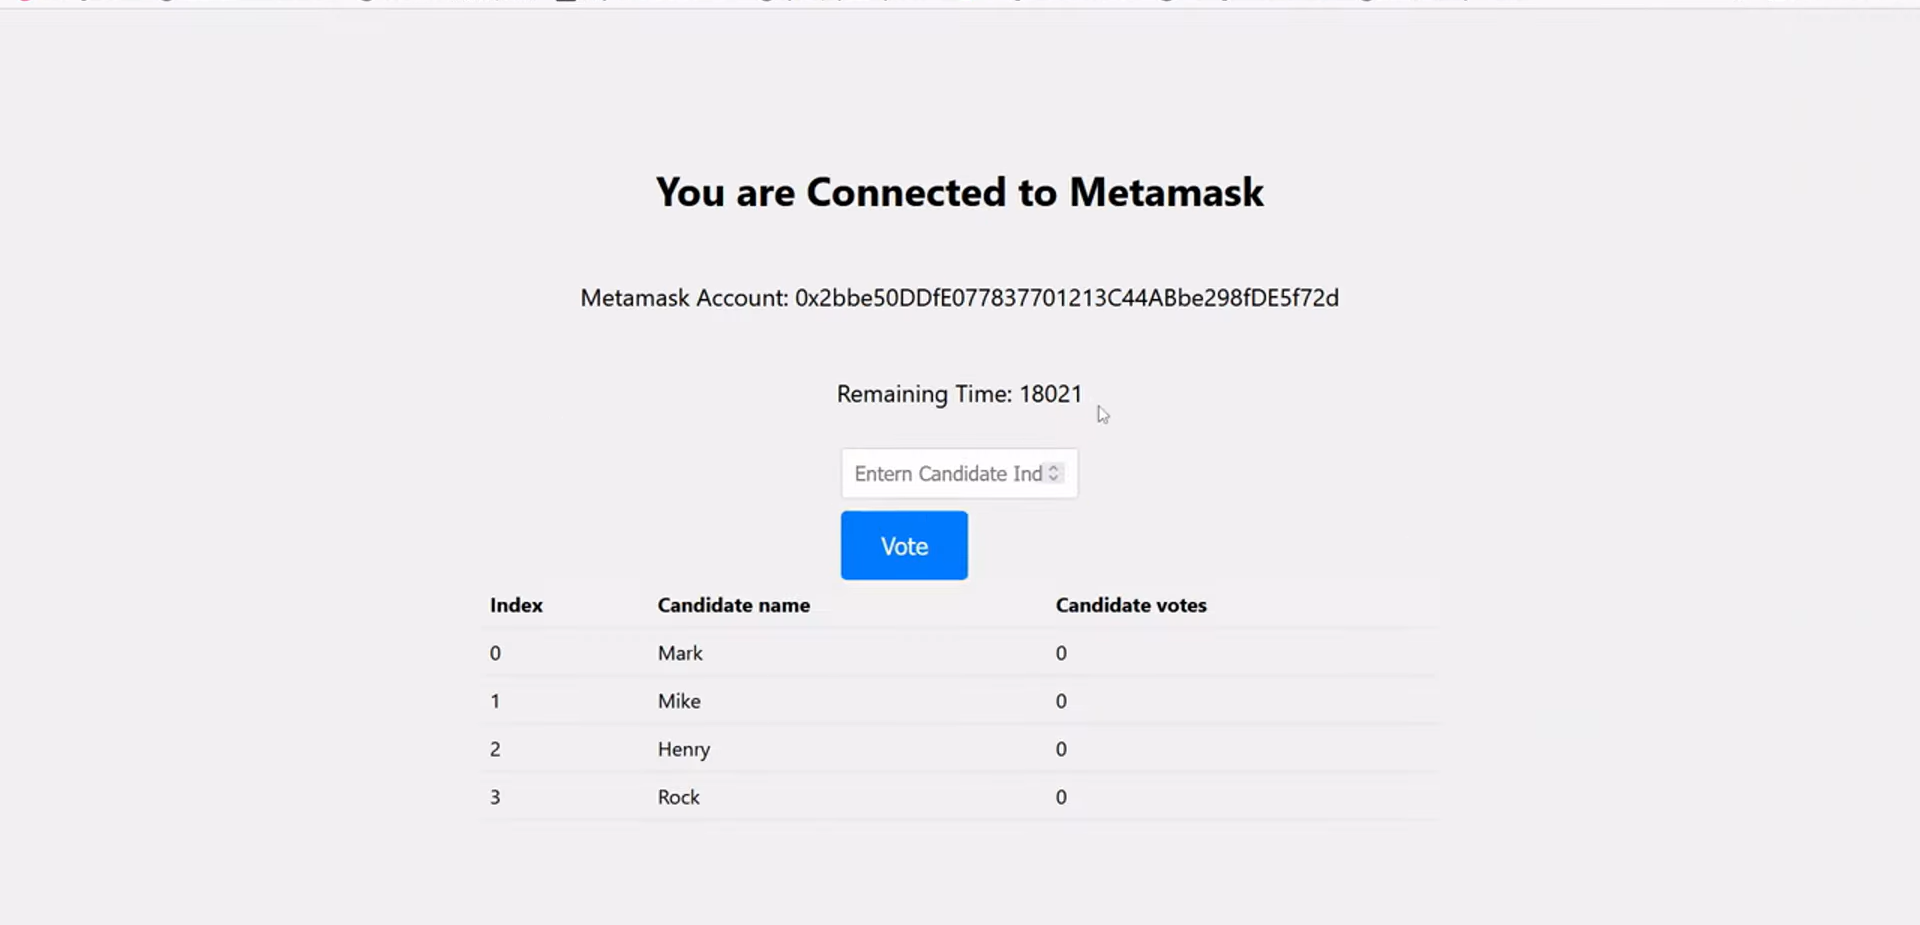Click the Candidate name column header

pos(734,605)
